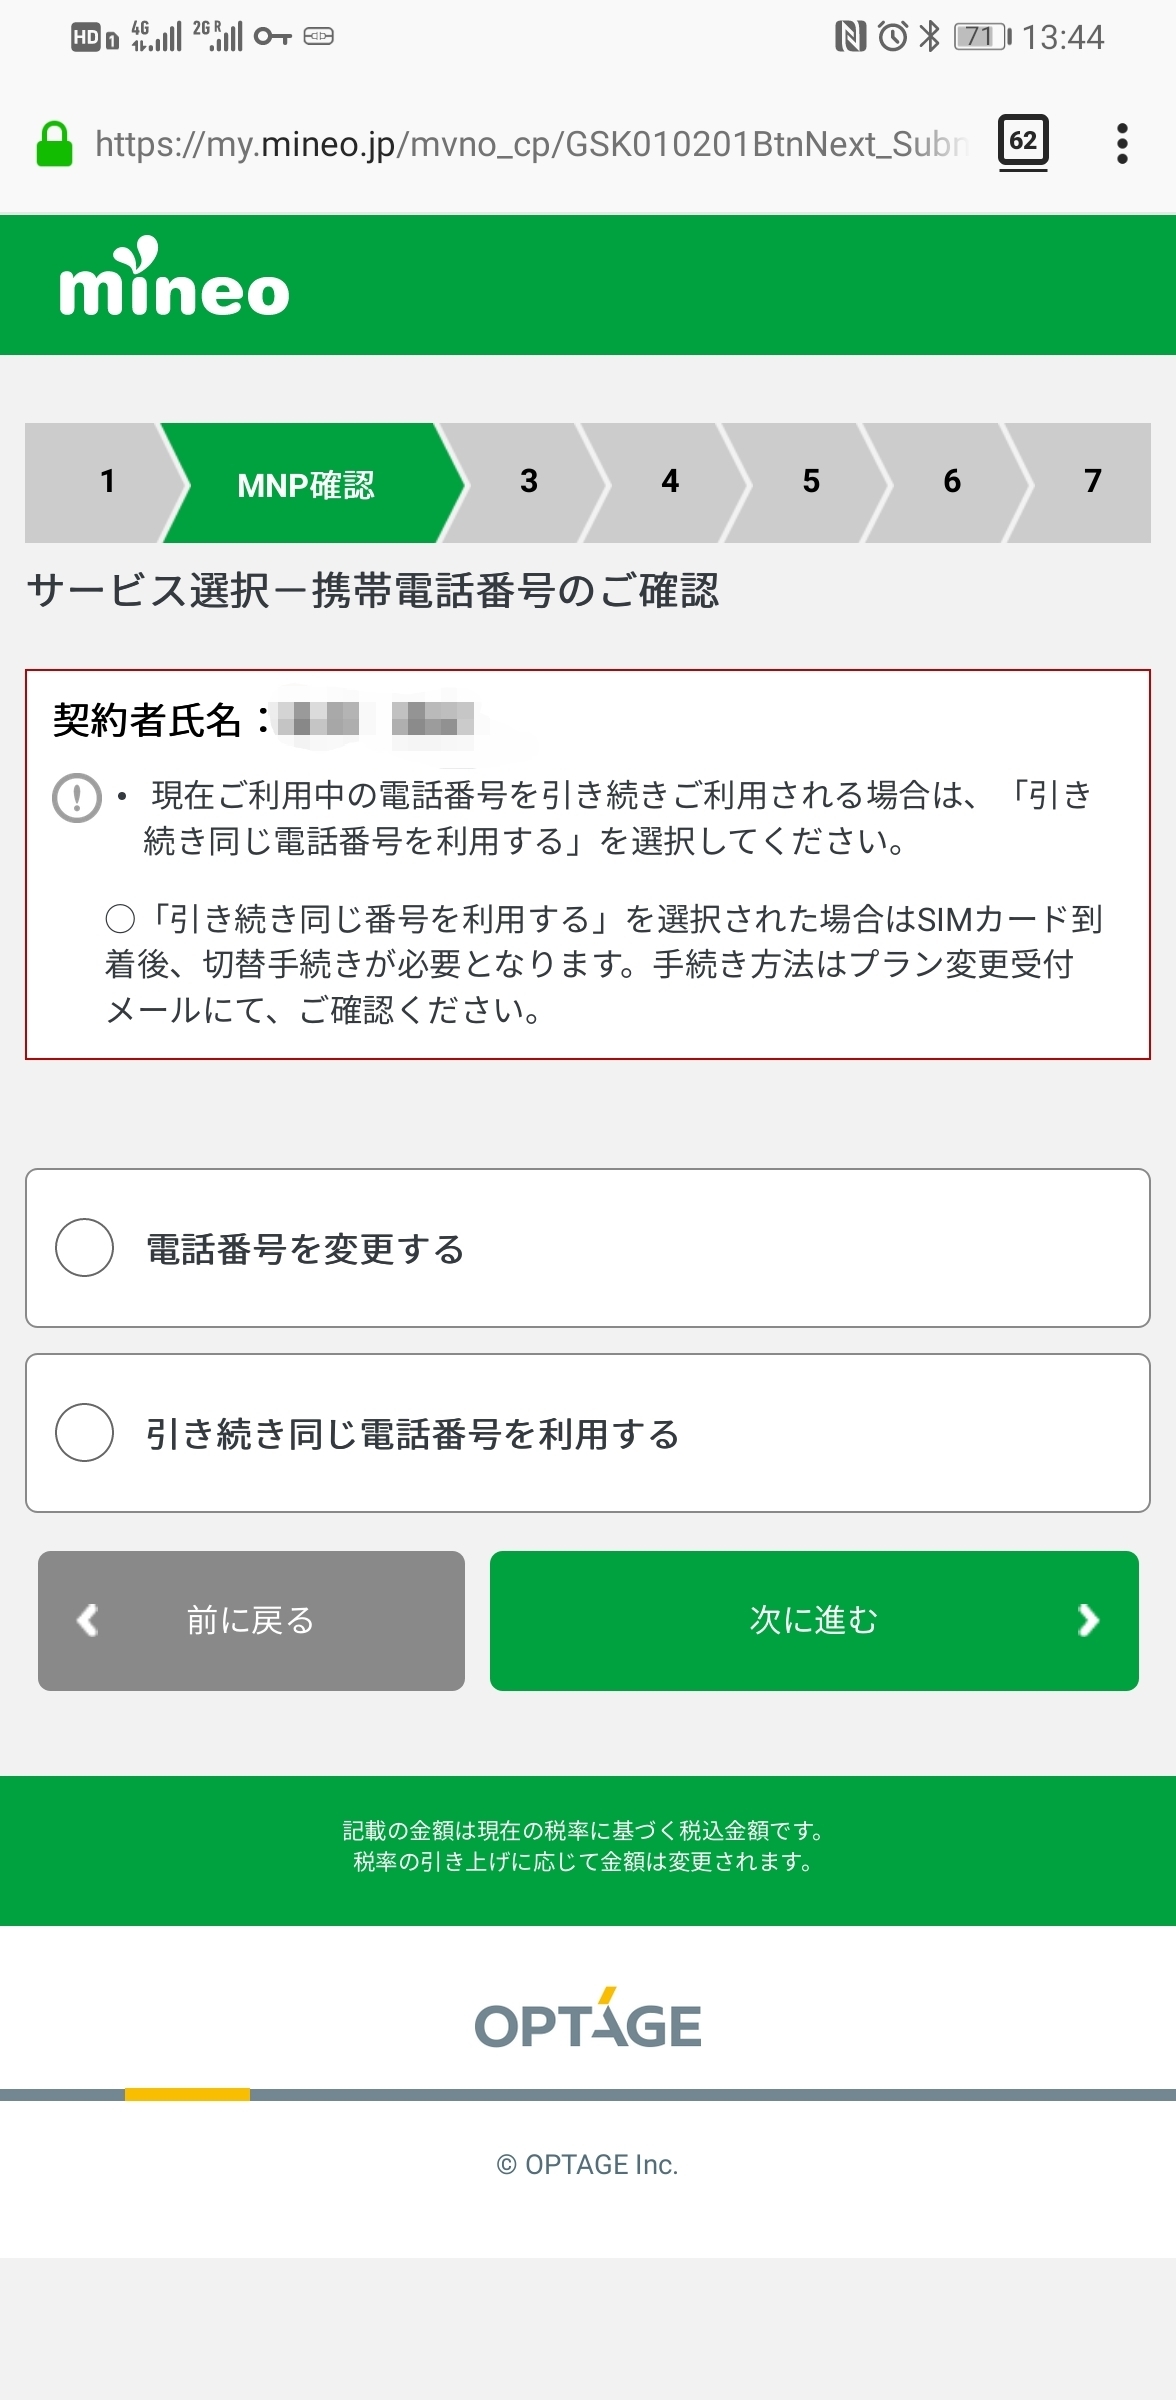Tap the alarm clock status icon
This screenshot has height=2400, width=1176.
(x=892, y=37)
